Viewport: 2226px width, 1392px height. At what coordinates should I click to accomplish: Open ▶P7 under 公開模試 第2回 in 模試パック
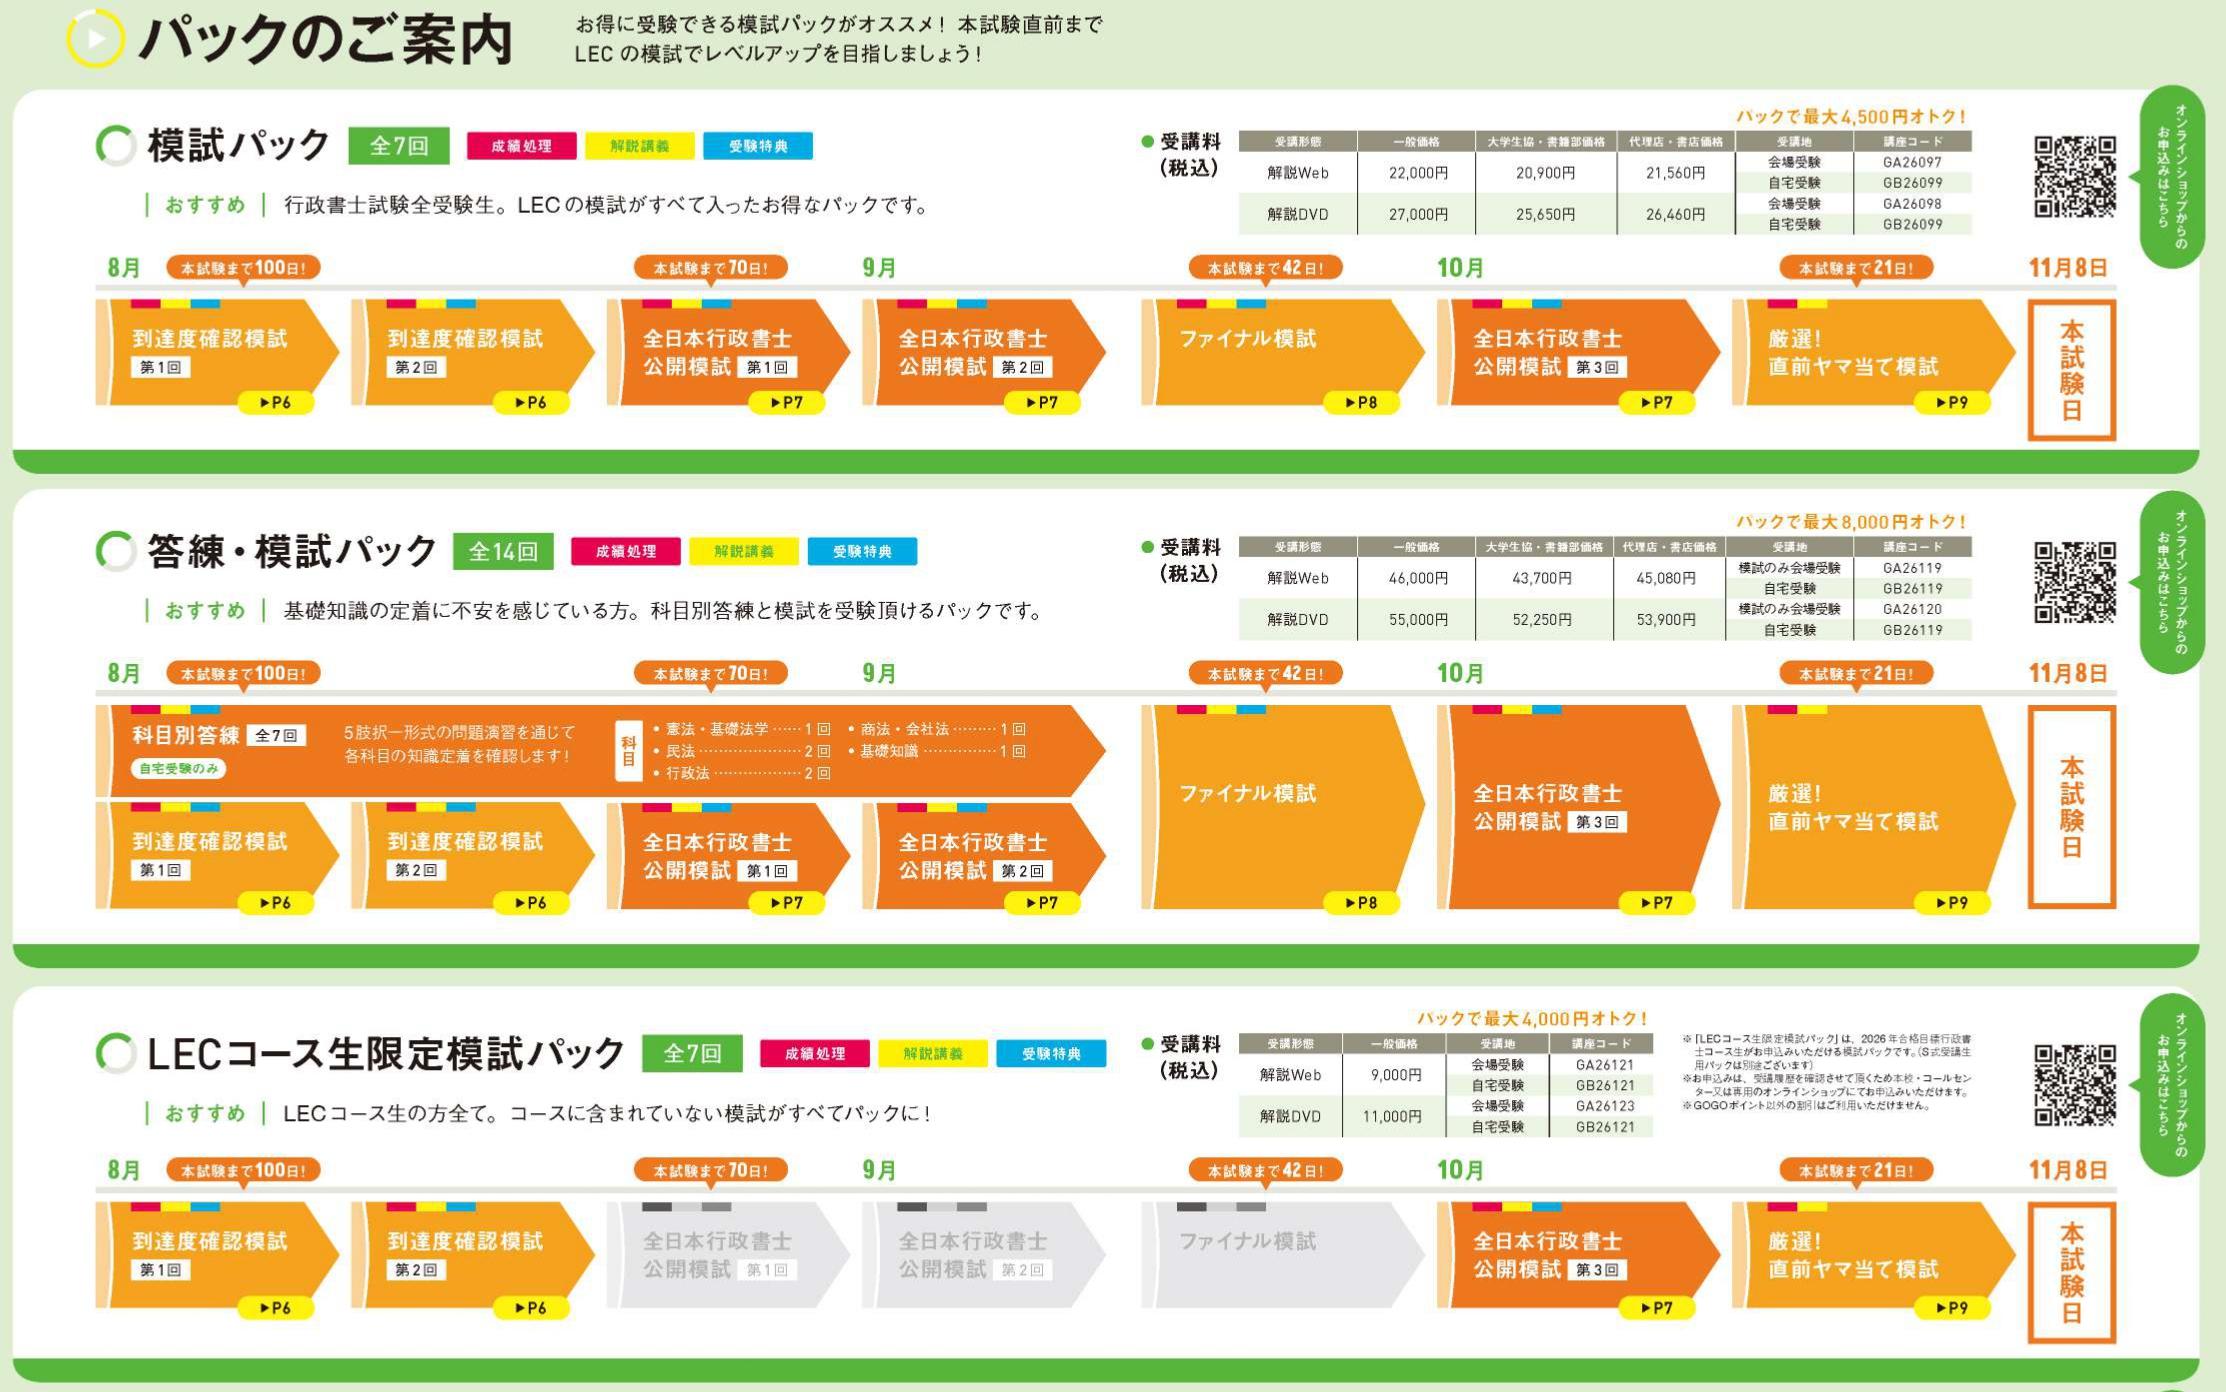click(1043, 403)
